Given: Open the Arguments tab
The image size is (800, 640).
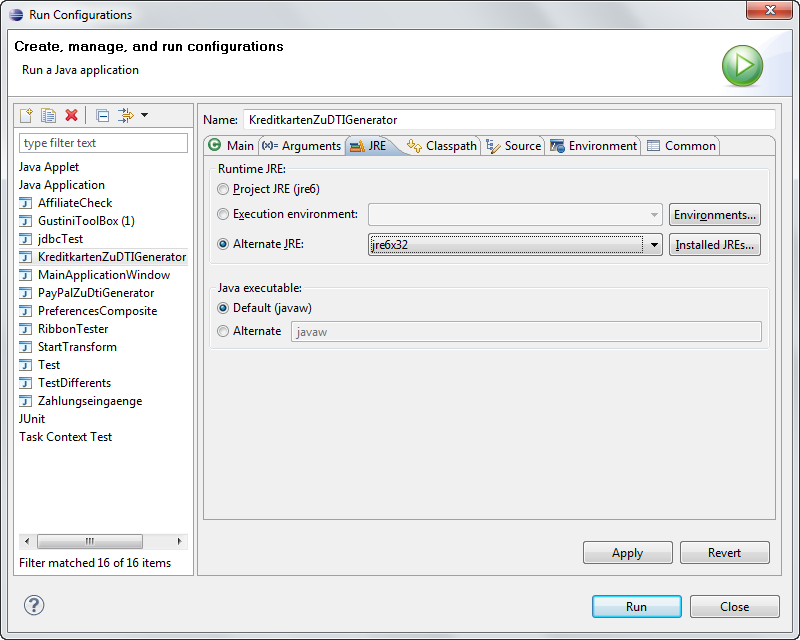Looking at the screenshot, I should [302, 146].
